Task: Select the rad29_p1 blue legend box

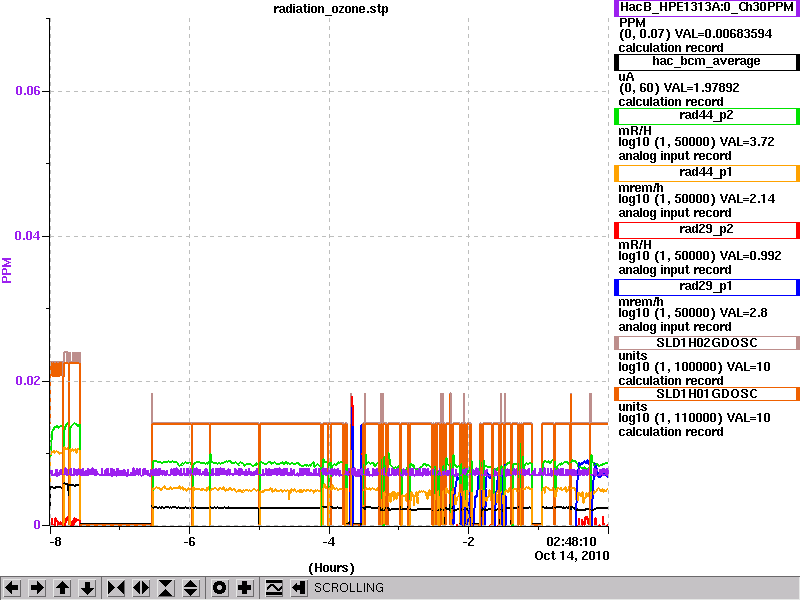Action: [x=707, y=287]
